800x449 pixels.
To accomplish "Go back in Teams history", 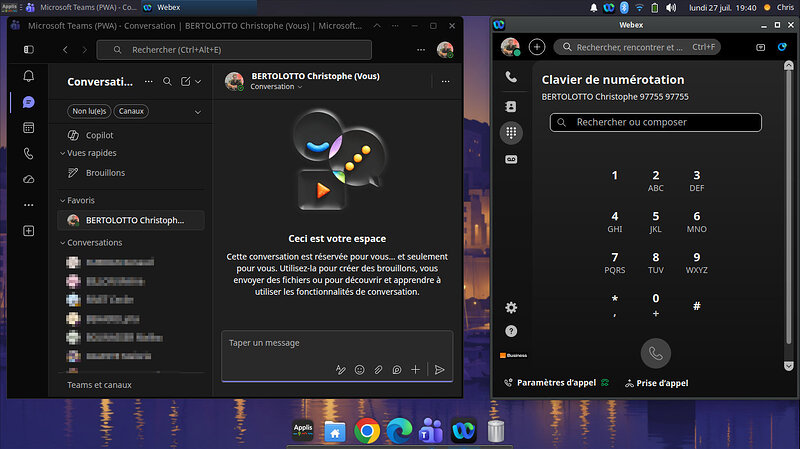I will coord(65,49).
